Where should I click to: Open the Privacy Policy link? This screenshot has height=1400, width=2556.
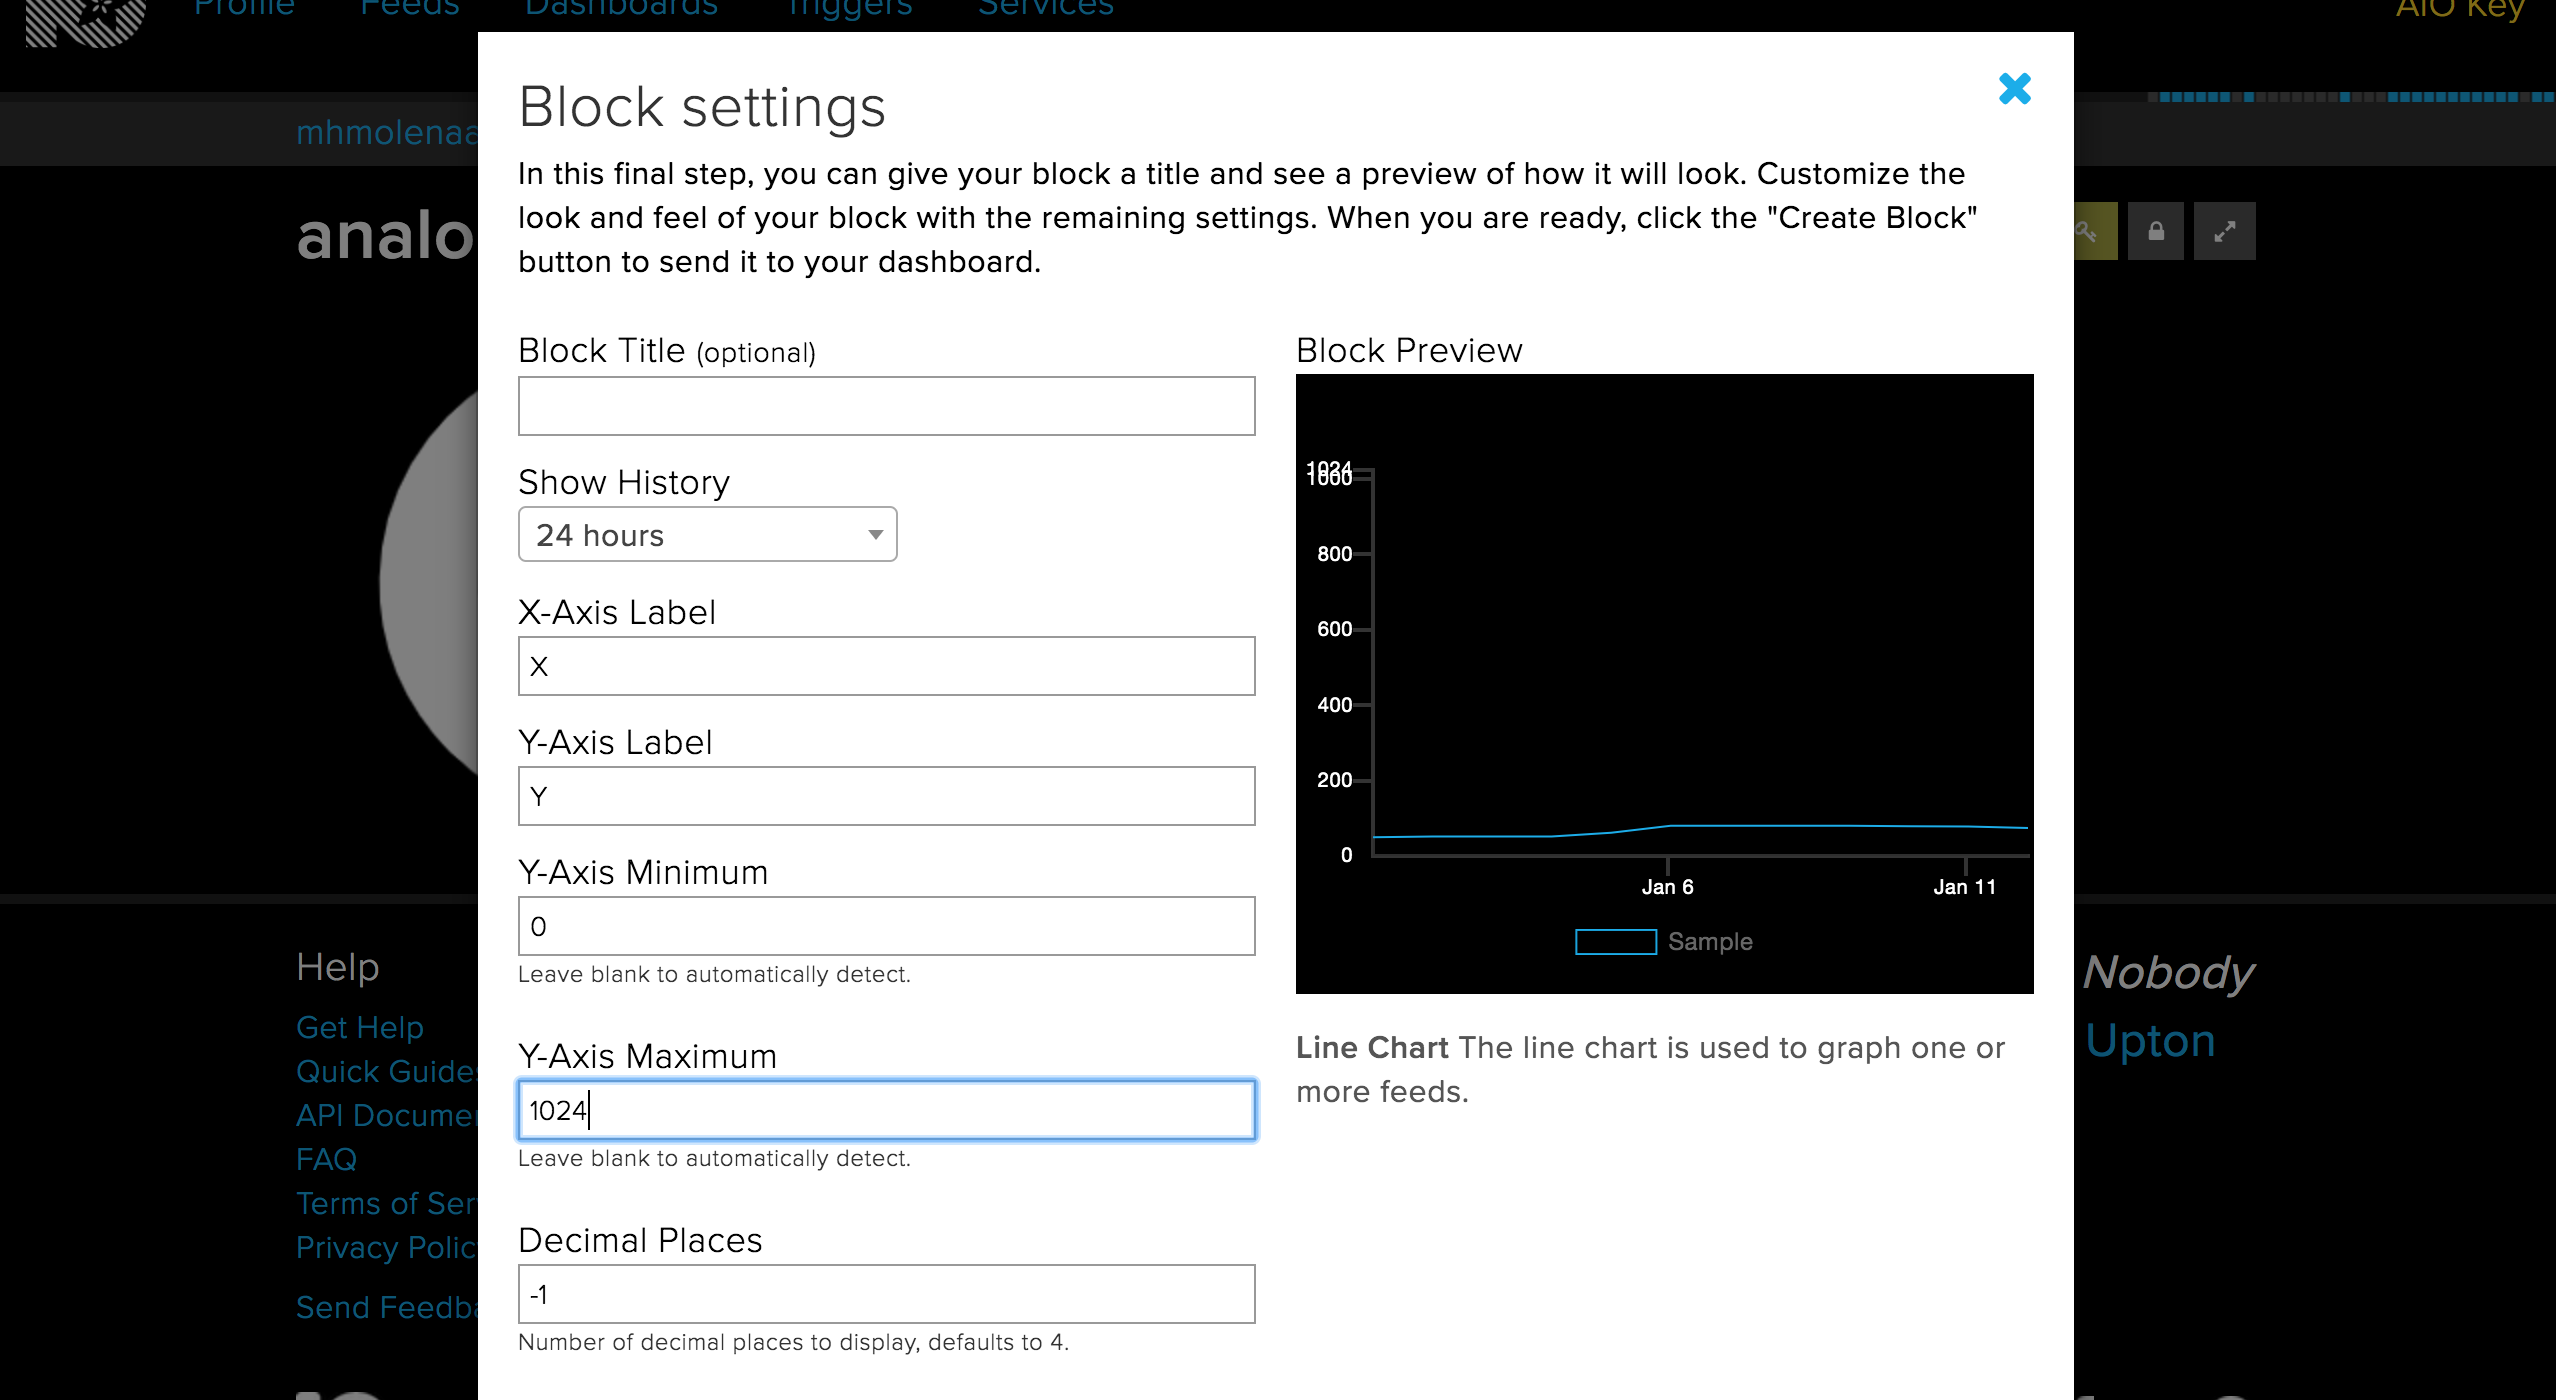pos(387,1247)
